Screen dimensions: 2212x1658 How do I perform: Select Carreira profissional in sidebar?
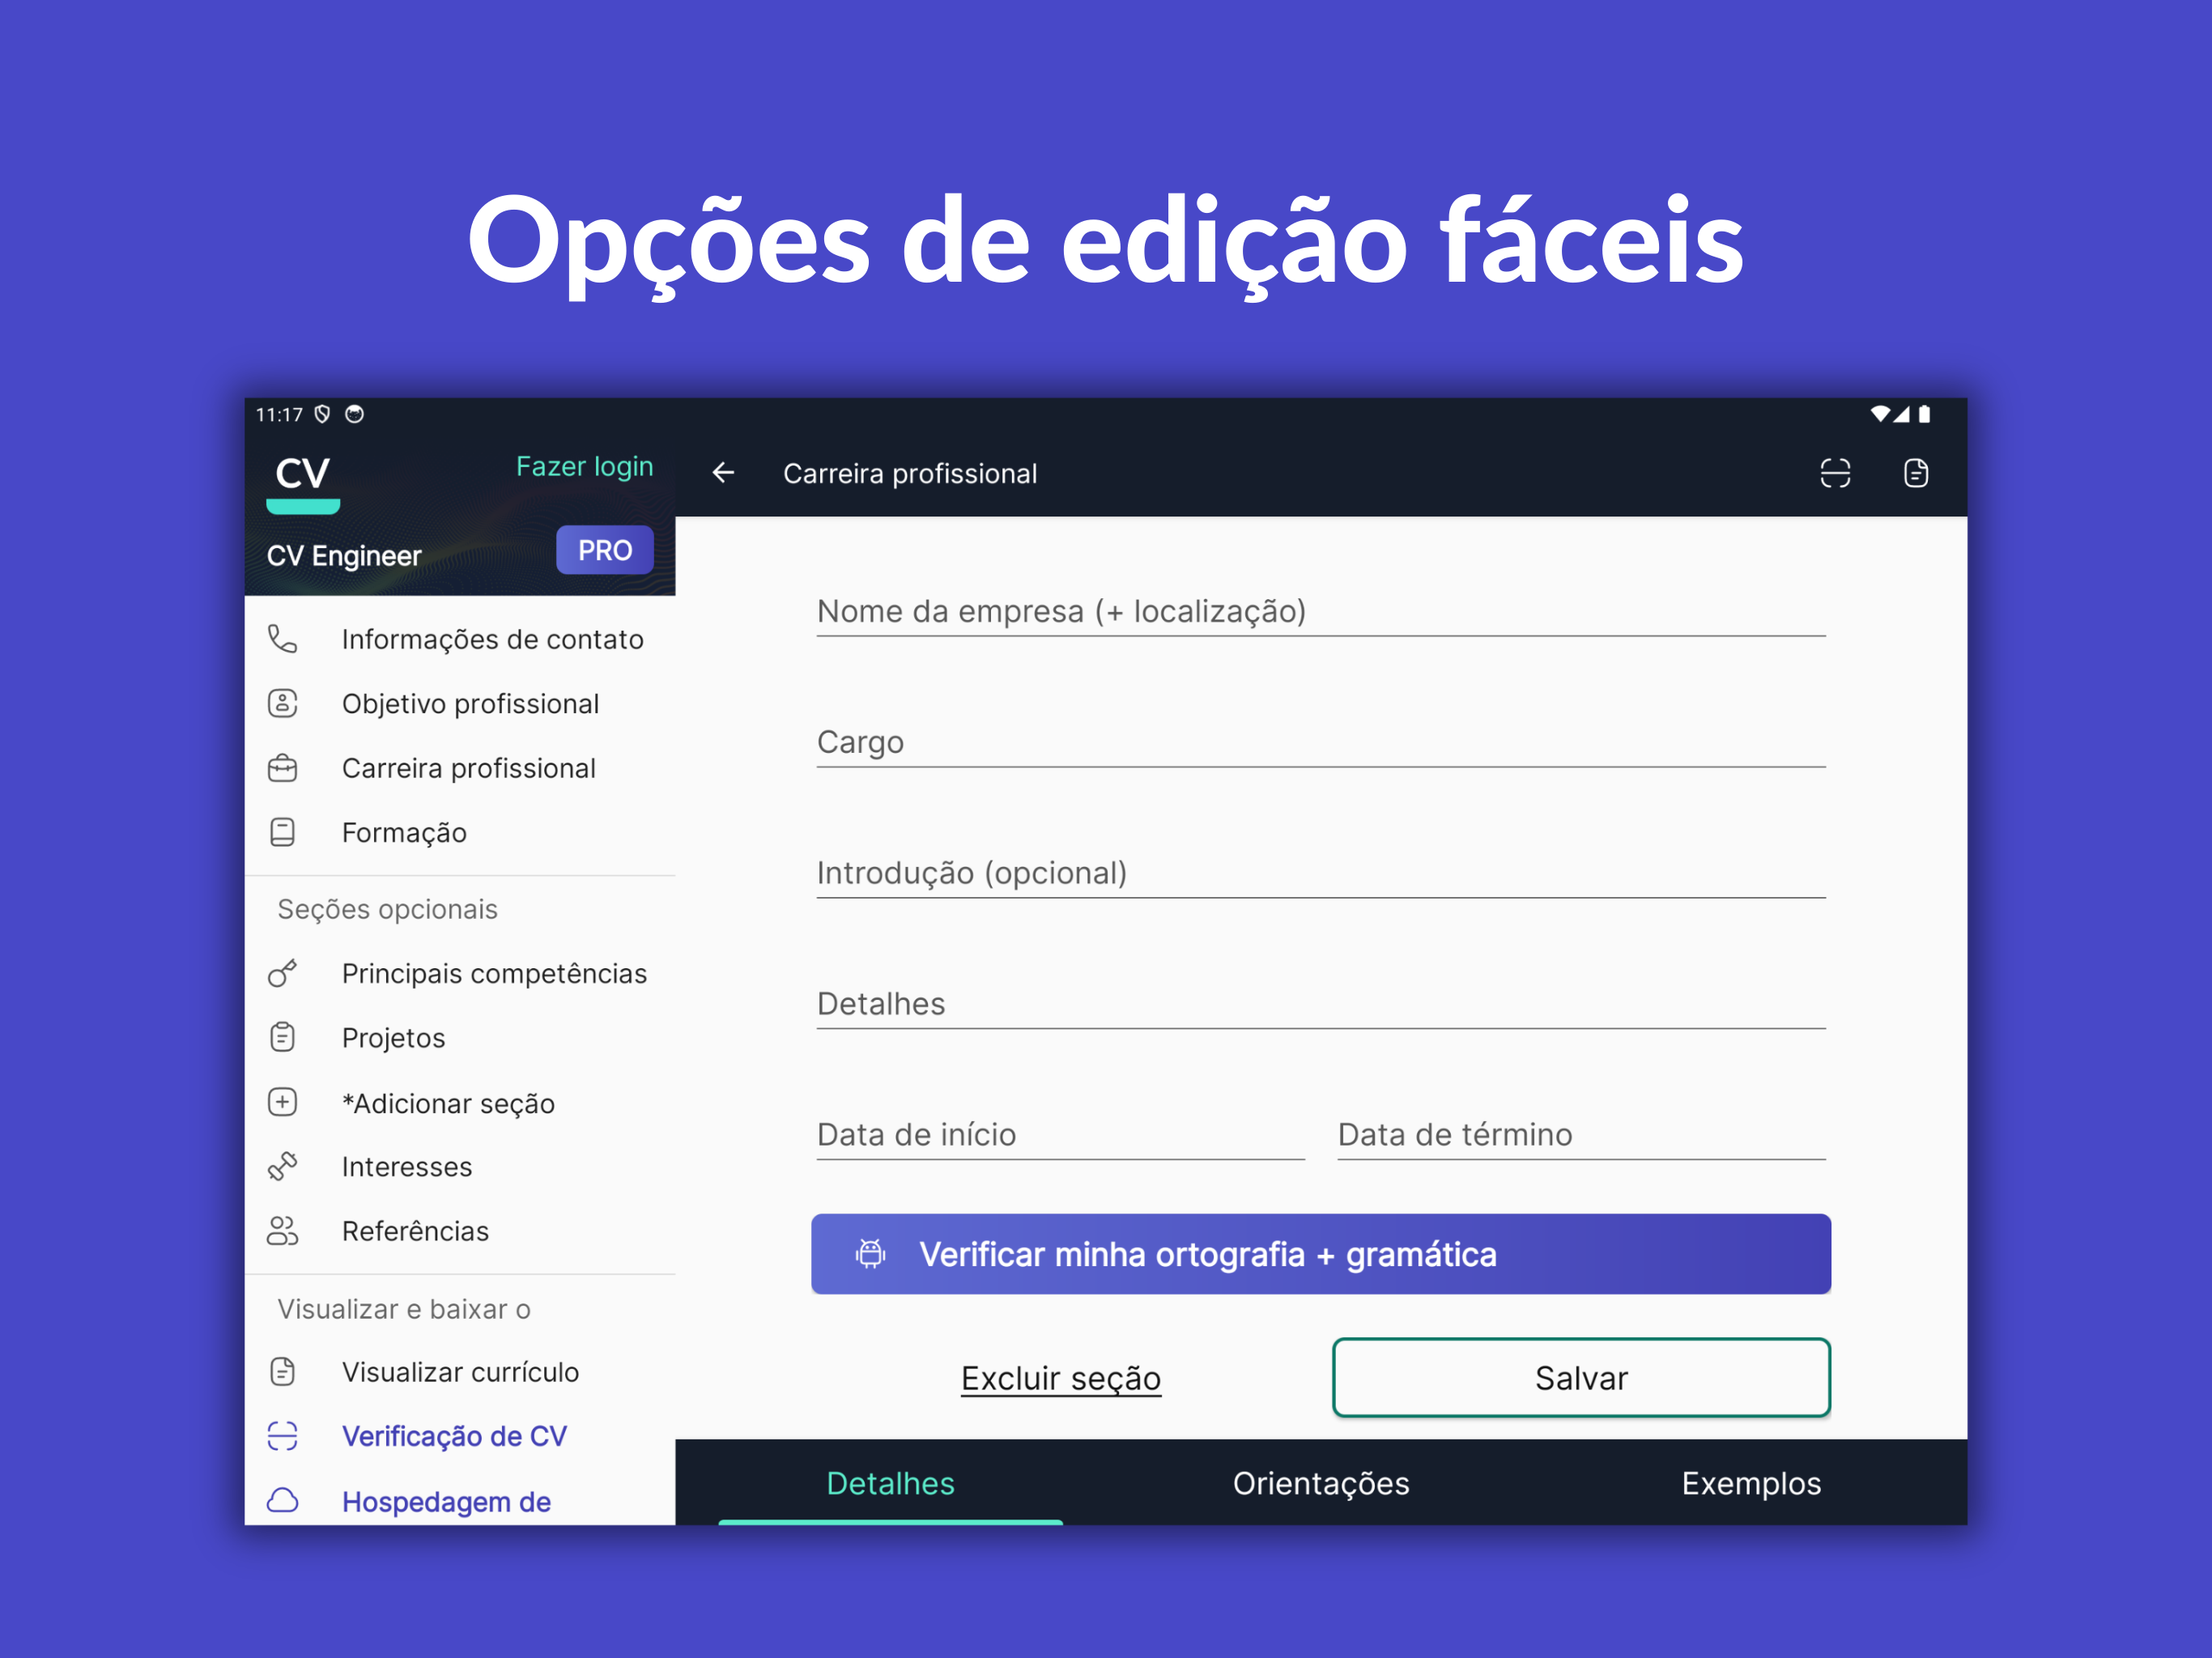point(460,768)
